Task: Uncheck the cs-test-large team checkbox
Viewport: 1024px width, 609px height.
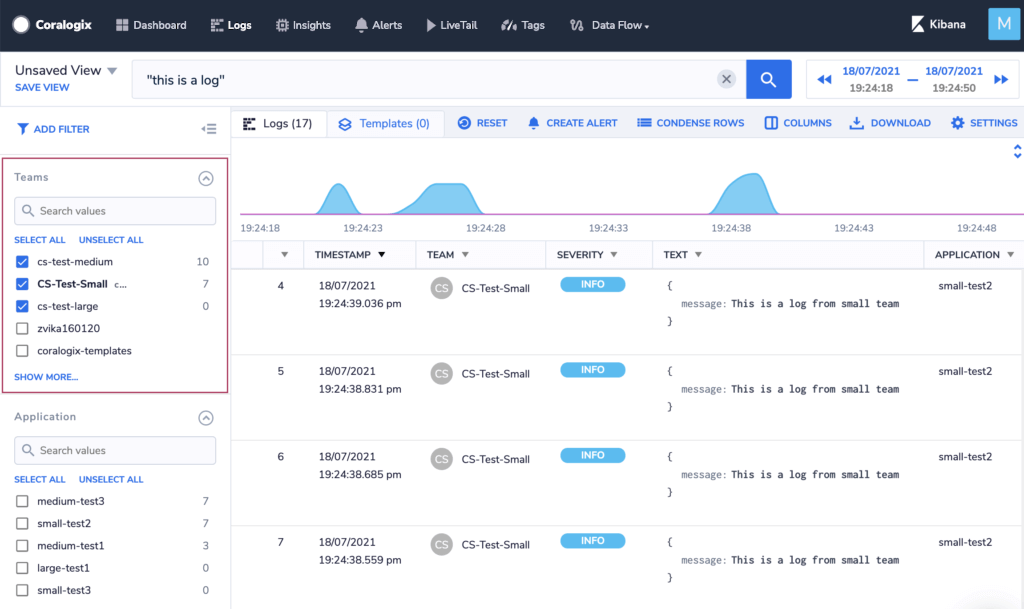Action: 22,306
